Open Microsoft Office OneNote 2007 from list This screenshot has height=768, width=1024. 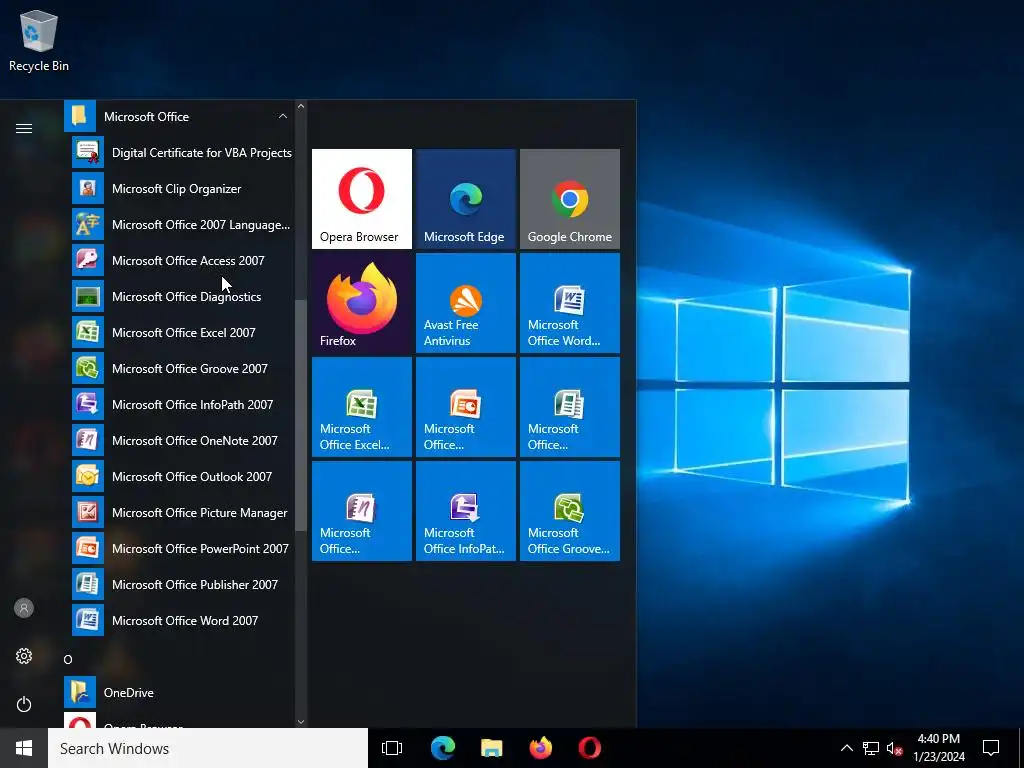click(182, 441)
